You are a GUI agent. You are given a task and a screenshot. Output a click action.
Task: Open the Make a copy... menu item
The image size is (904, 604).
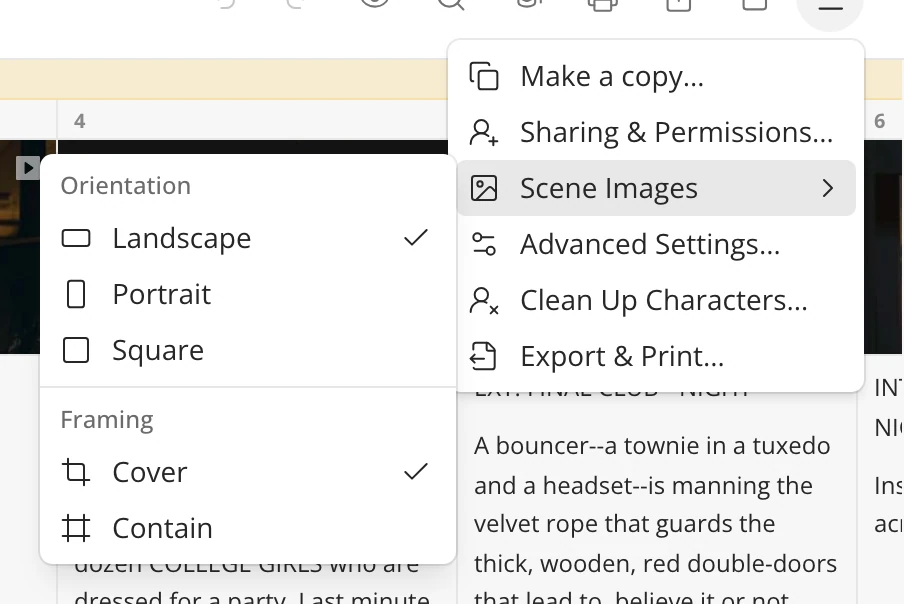(x=656, y=76)
